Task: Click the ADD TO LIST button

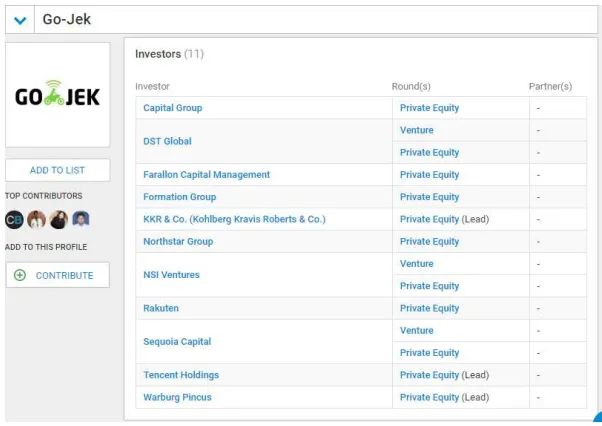Action: 58,170
